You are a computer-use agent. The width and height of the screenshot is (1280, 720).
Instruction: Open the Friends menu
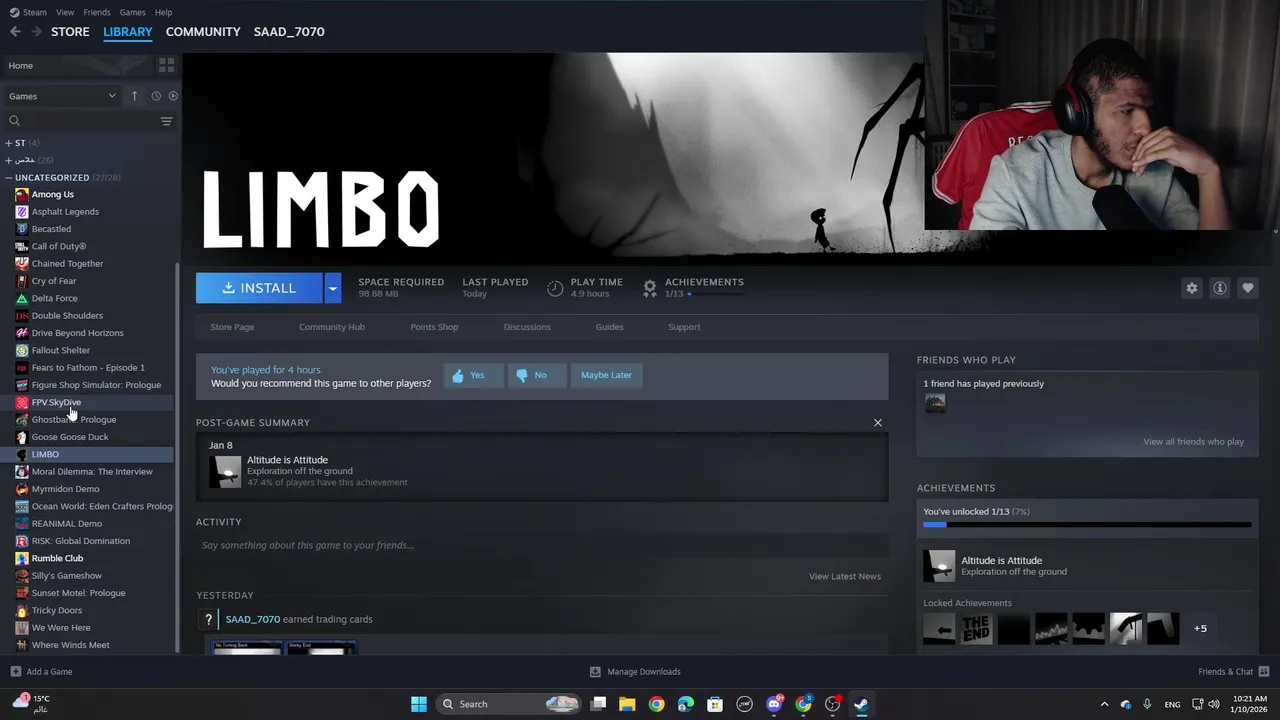coord(97,12)
